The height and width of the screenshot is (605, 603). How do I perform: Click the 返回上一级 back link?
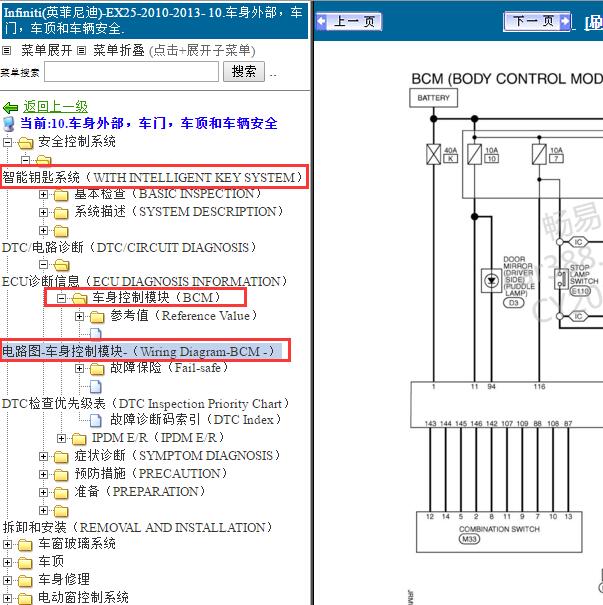(x=55, y=106)
